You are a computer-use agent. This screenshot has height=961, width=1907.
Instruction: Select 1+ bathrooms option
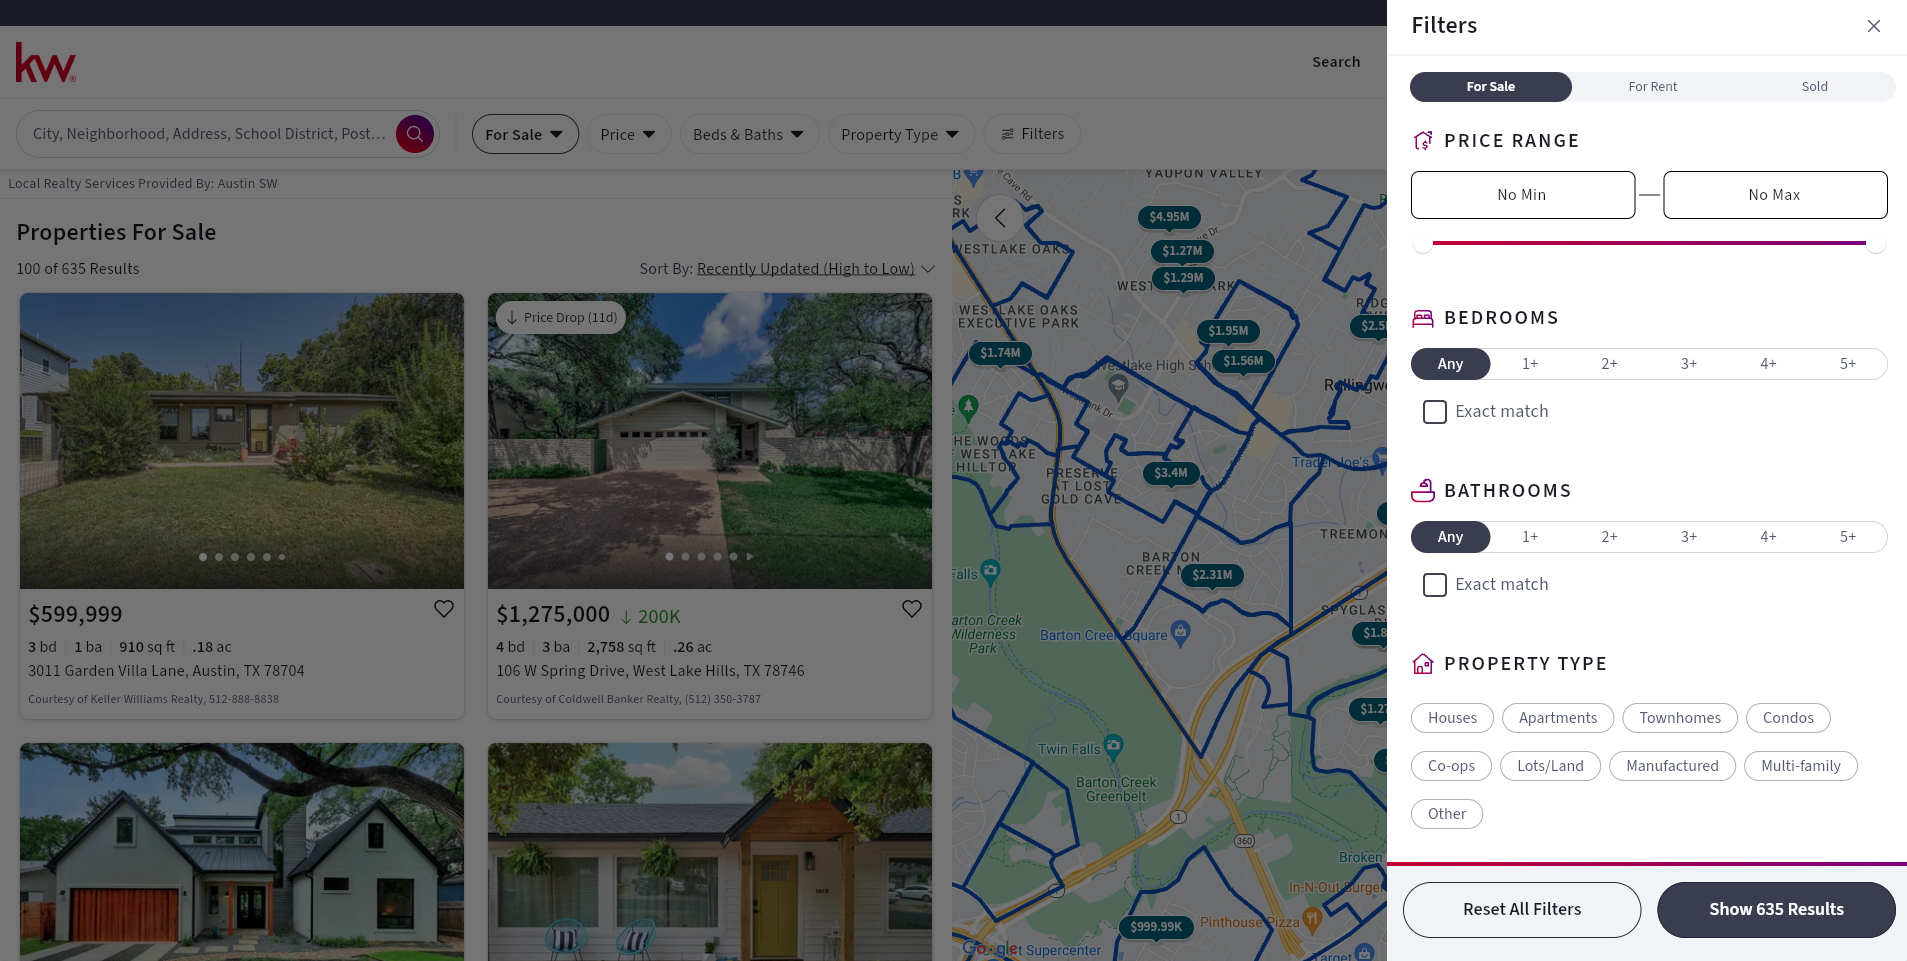pos(1530,537)
